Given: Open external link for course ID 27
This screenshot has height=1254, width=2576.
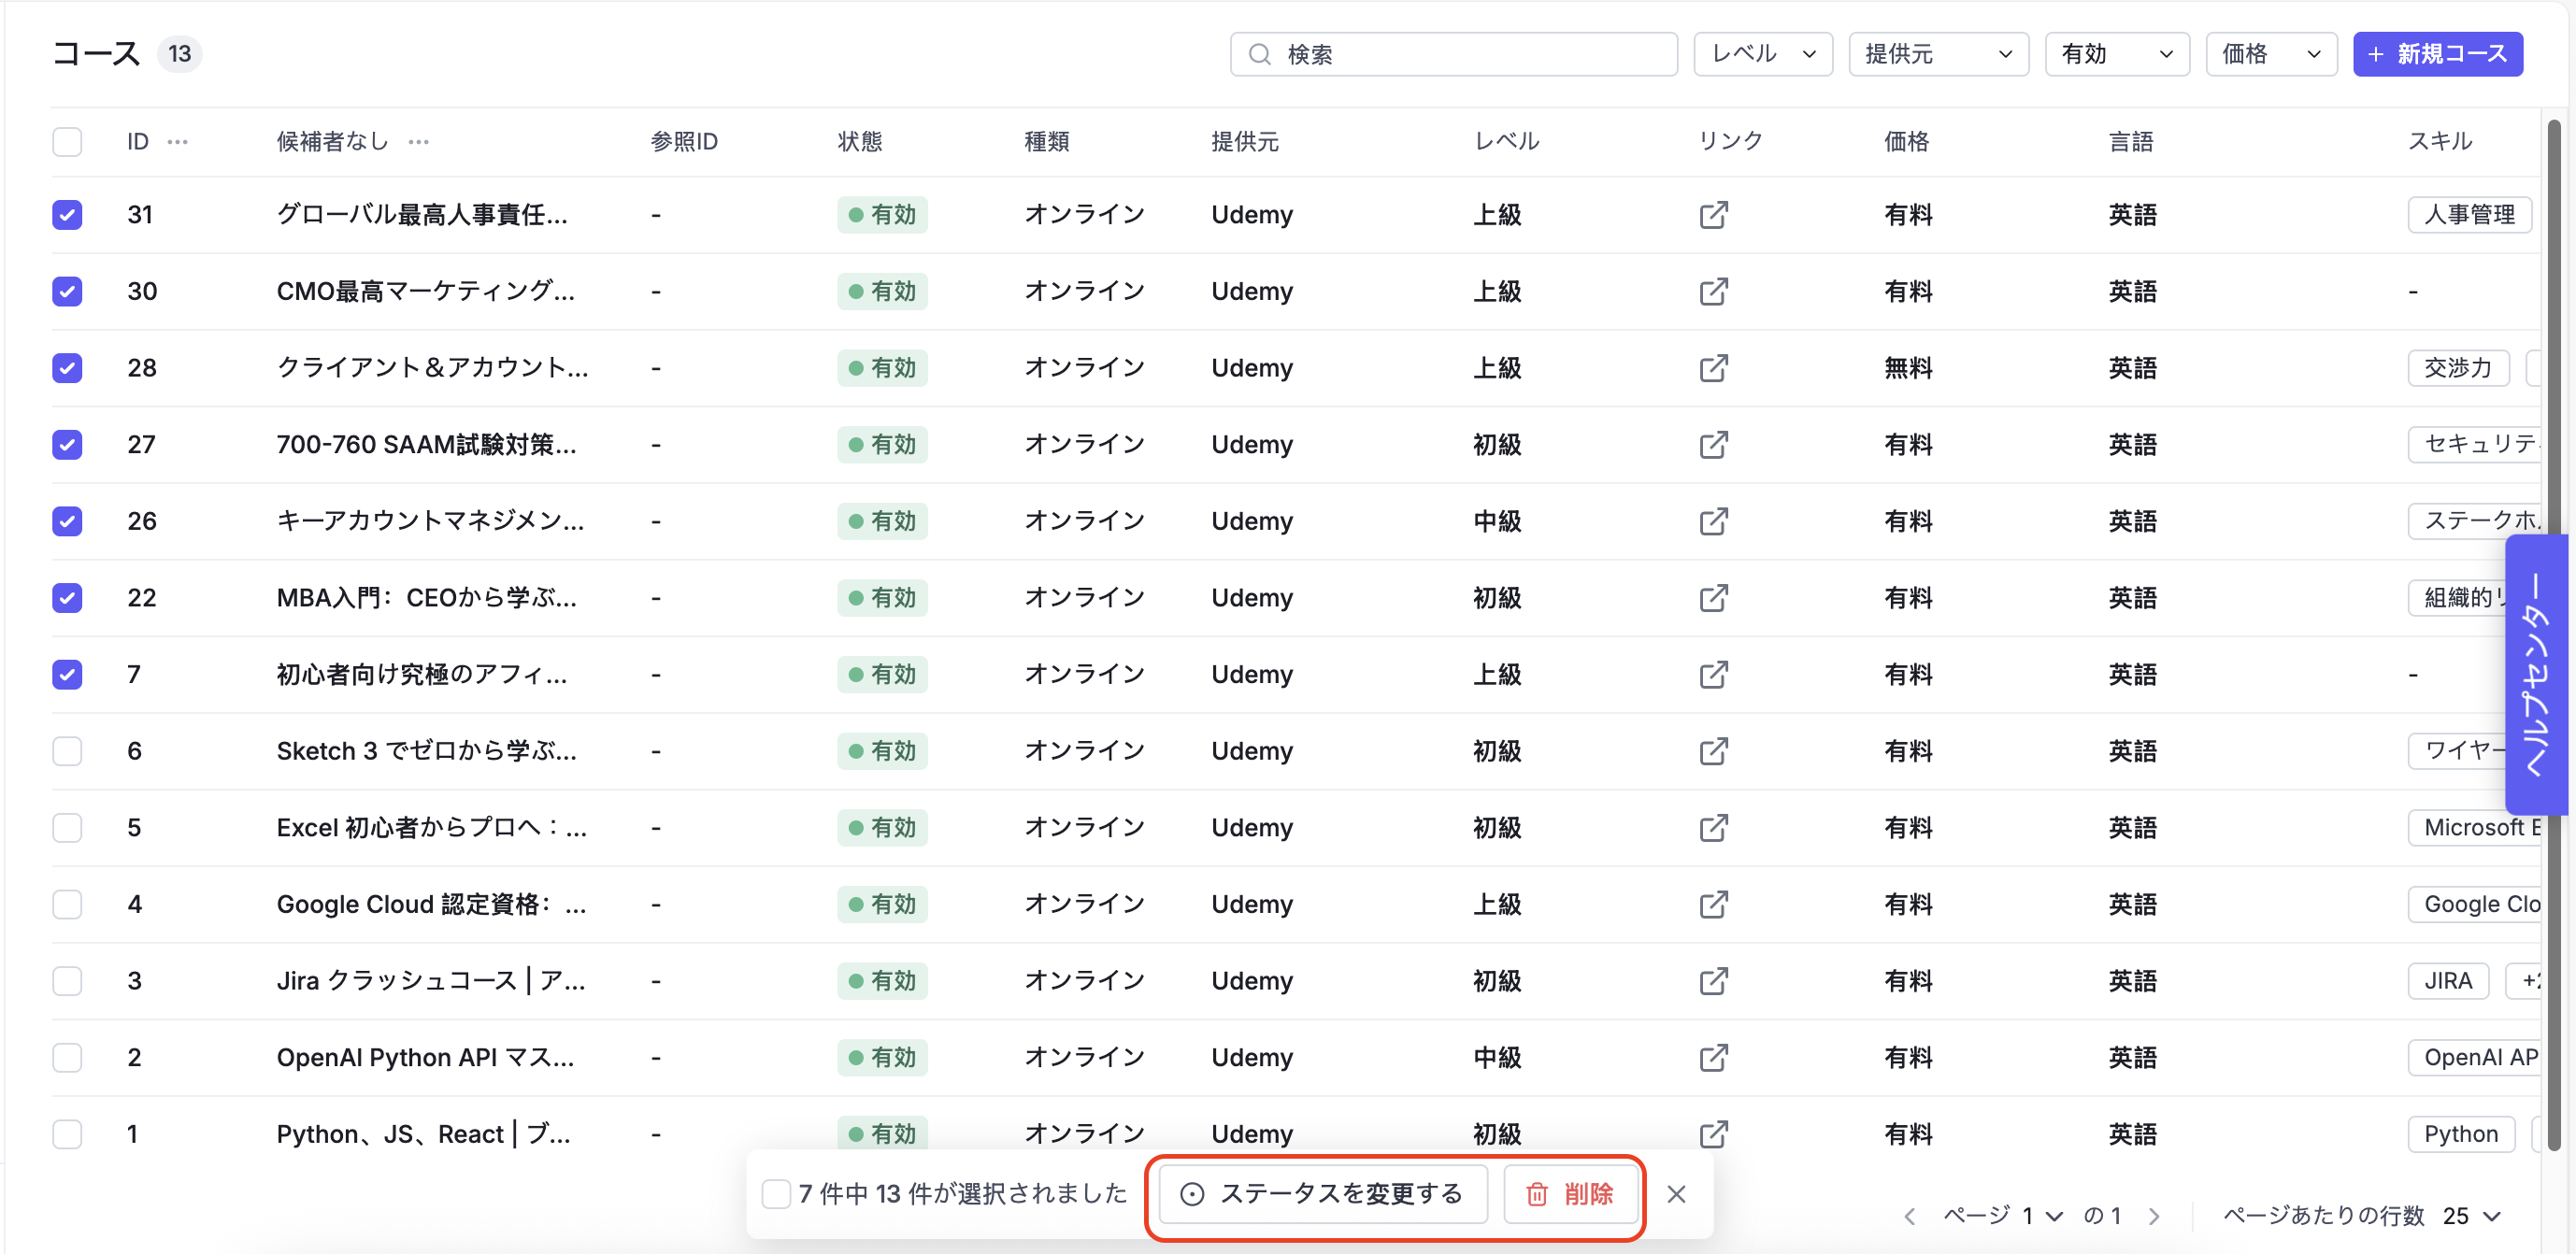Looking at the screenshot, I should [1713, 445].
